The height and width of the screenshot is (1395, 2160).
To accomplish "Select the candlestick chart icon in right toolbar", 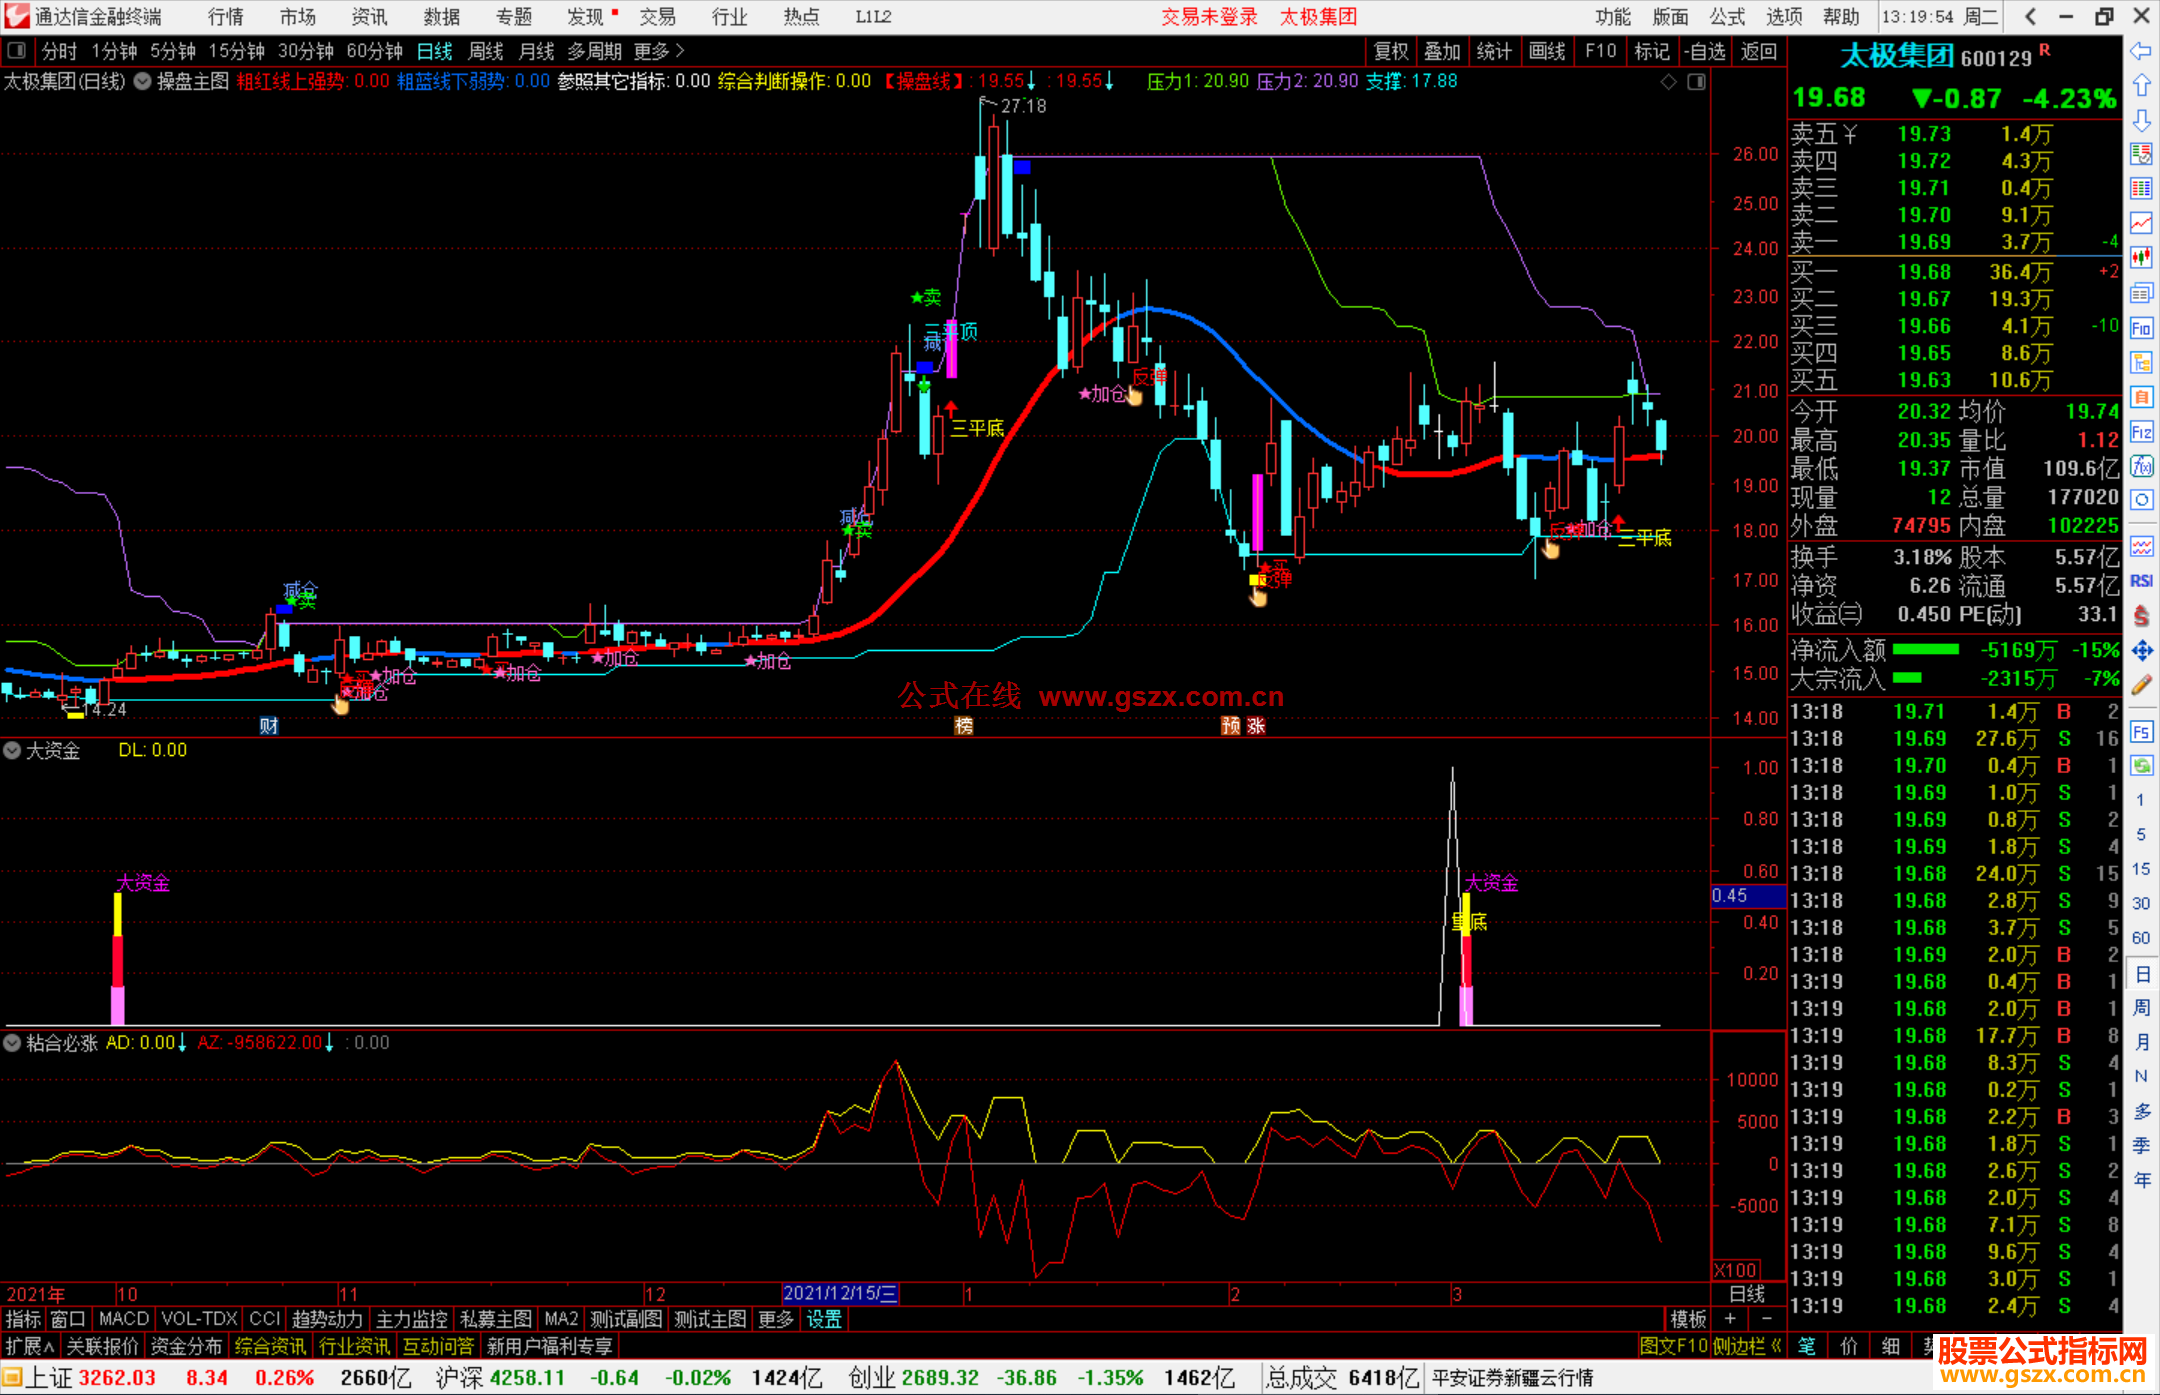I will (x=2141, y=258).
